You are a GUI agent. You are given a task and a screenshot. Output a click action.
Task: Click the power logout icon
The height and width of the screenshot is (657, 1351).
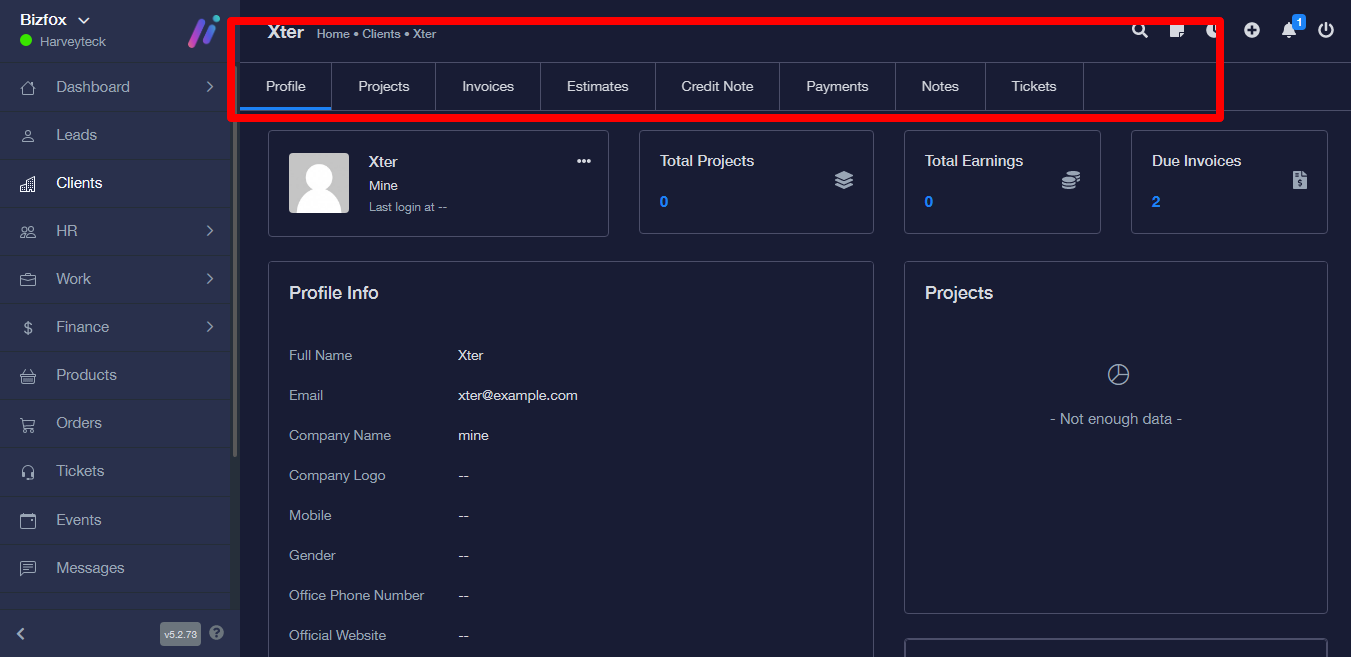(x=1326, y=31)
